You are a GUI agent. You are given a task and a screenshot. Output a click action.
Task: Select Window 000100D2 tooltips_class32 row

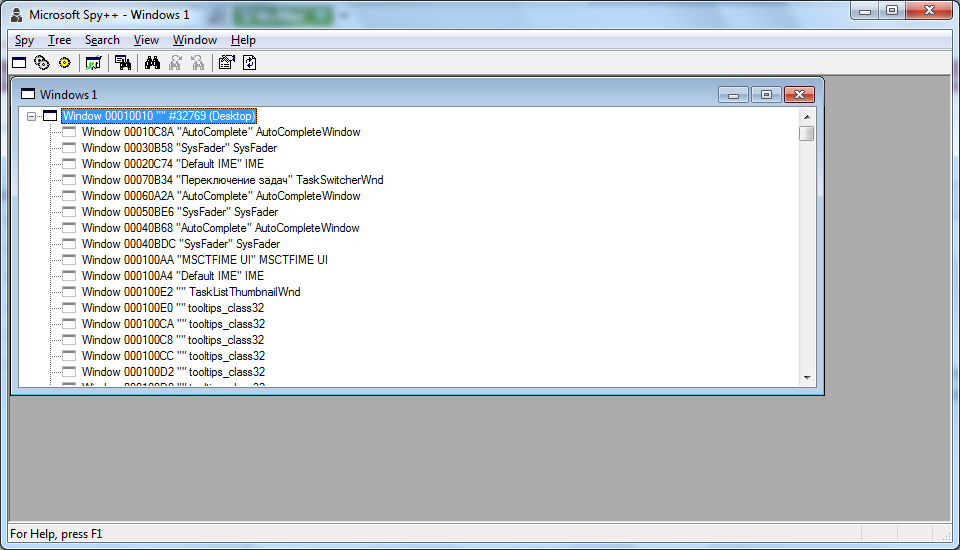coord(173,371)
